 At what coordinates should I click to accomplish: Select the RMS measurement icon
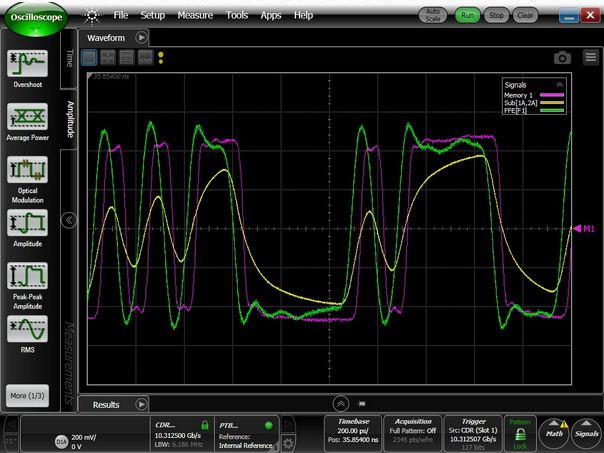[27, 329]
